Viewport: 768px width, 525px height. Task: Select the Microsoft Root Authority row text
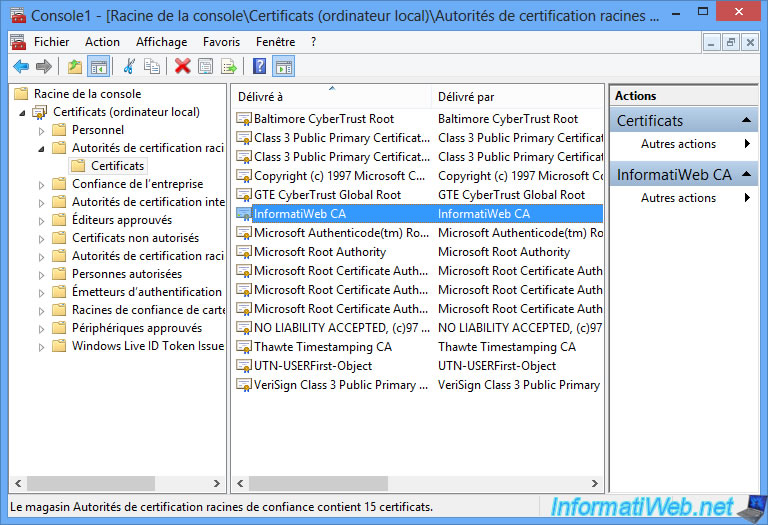[320, 252]
